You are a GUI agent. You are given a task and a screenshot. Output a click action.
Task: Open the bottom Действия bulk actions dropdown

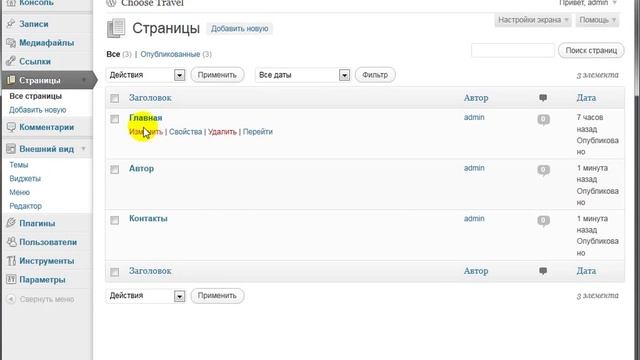point(145,296)
